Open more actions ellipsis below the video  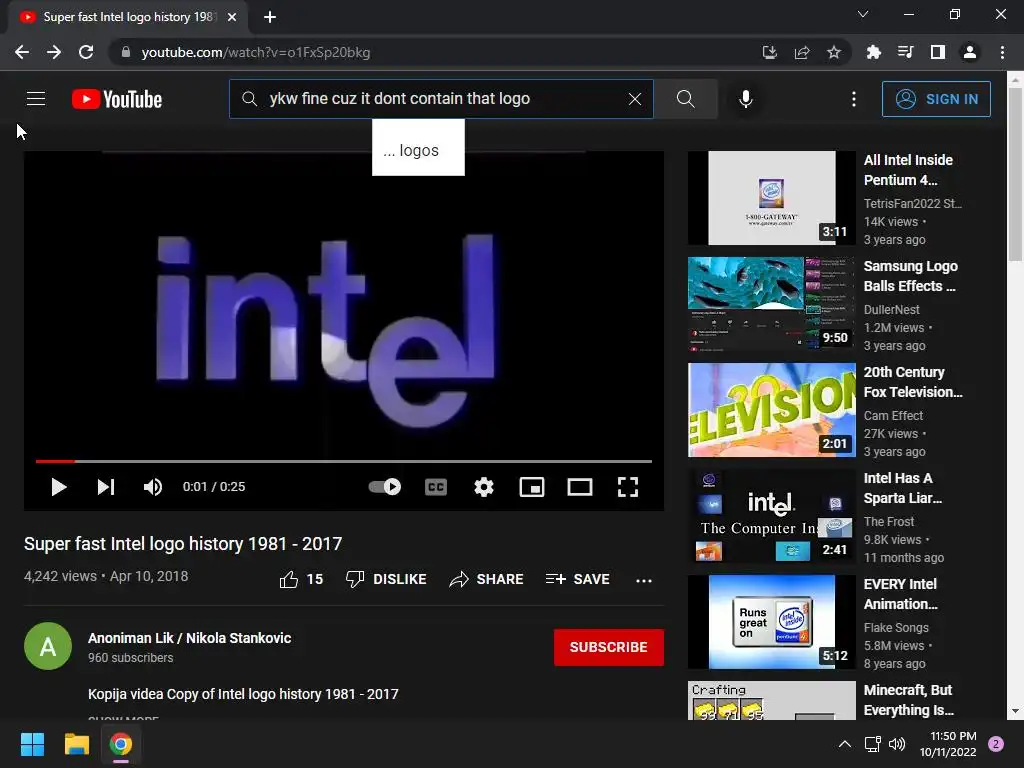tap(643, 580)
